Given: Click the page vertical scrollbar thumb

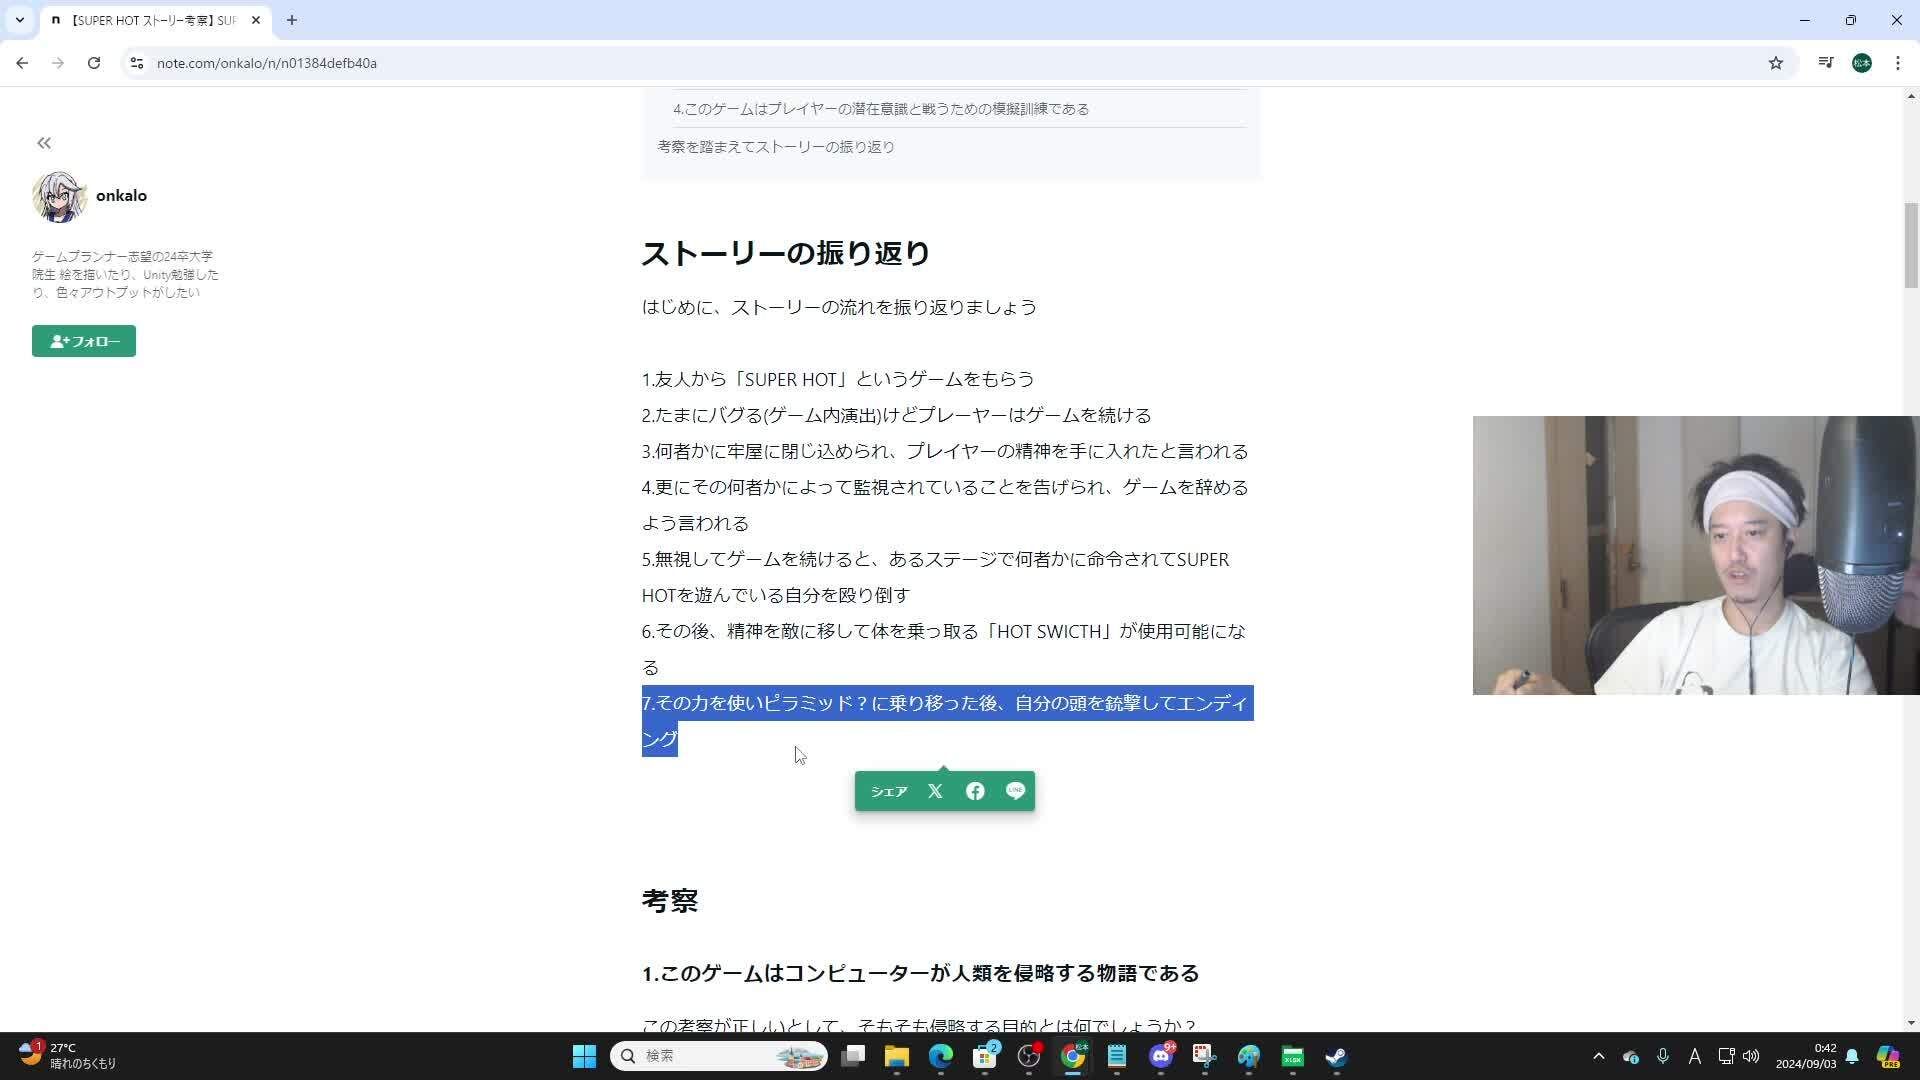Looking at the screenshot, I should (x=1911, y=244).
